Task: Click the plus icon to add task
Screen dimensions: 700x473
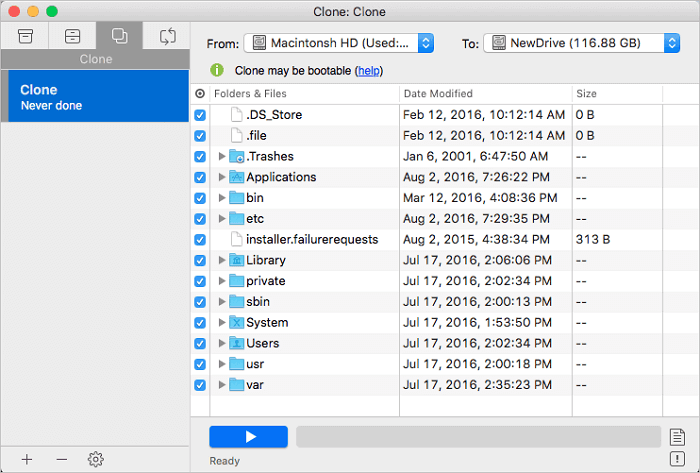Action: pos(27,459)
